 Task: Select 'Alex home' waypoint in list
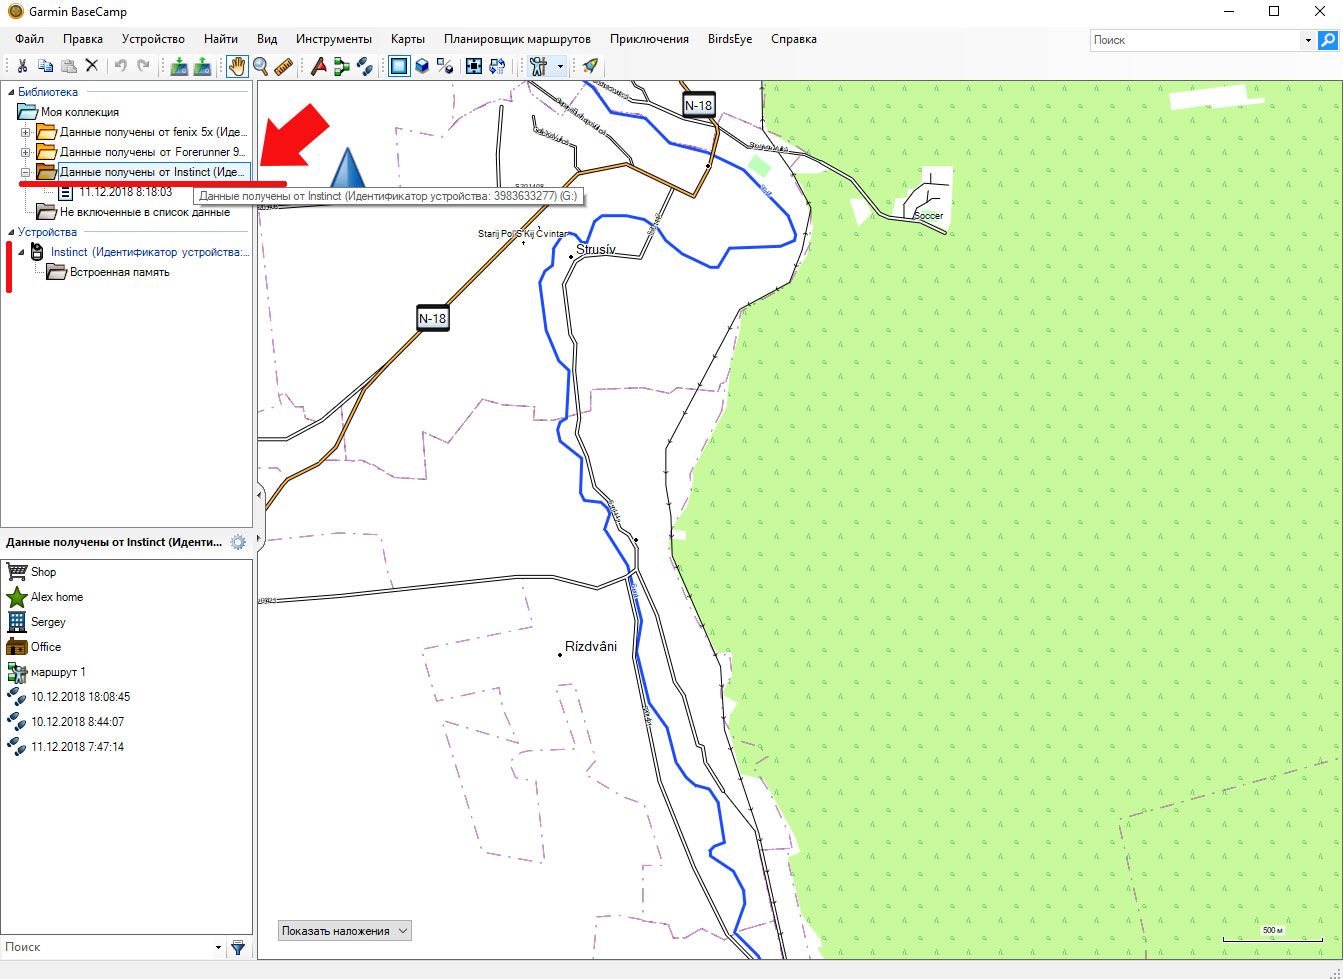[57, 597]
